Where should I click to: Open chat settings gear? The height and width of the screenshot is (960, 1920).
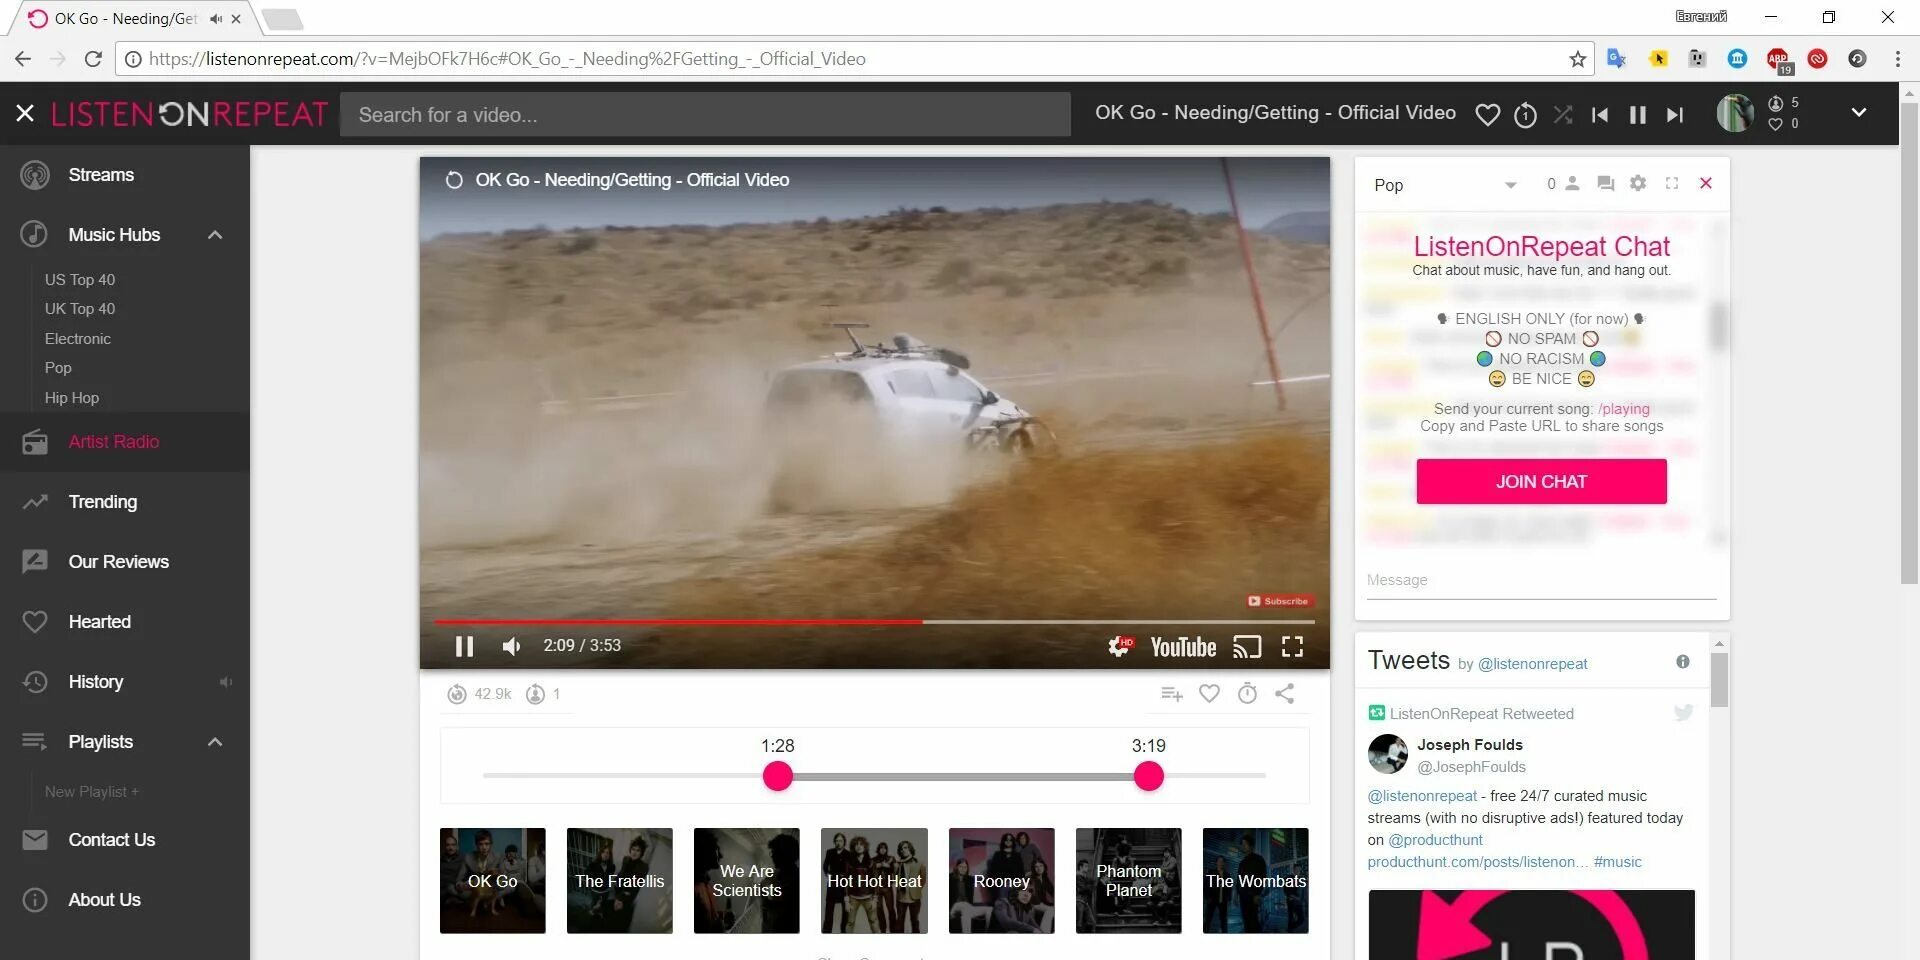click(1638, 183)
